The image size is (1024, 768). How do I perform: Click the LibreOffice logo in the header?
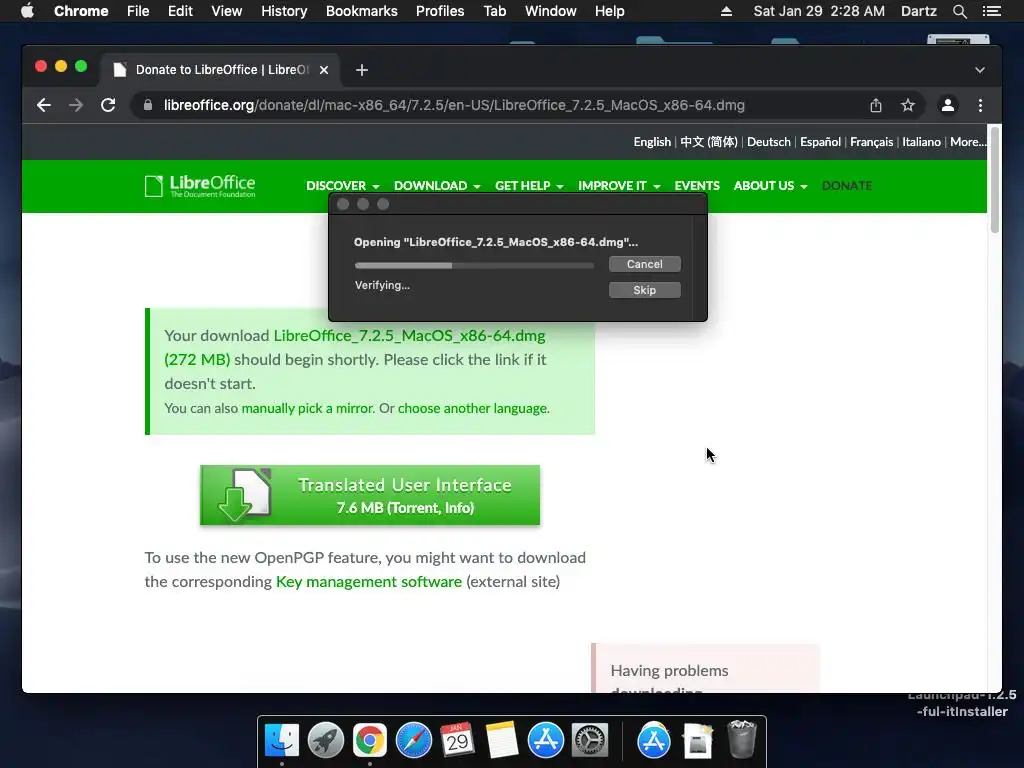(200, 186)
